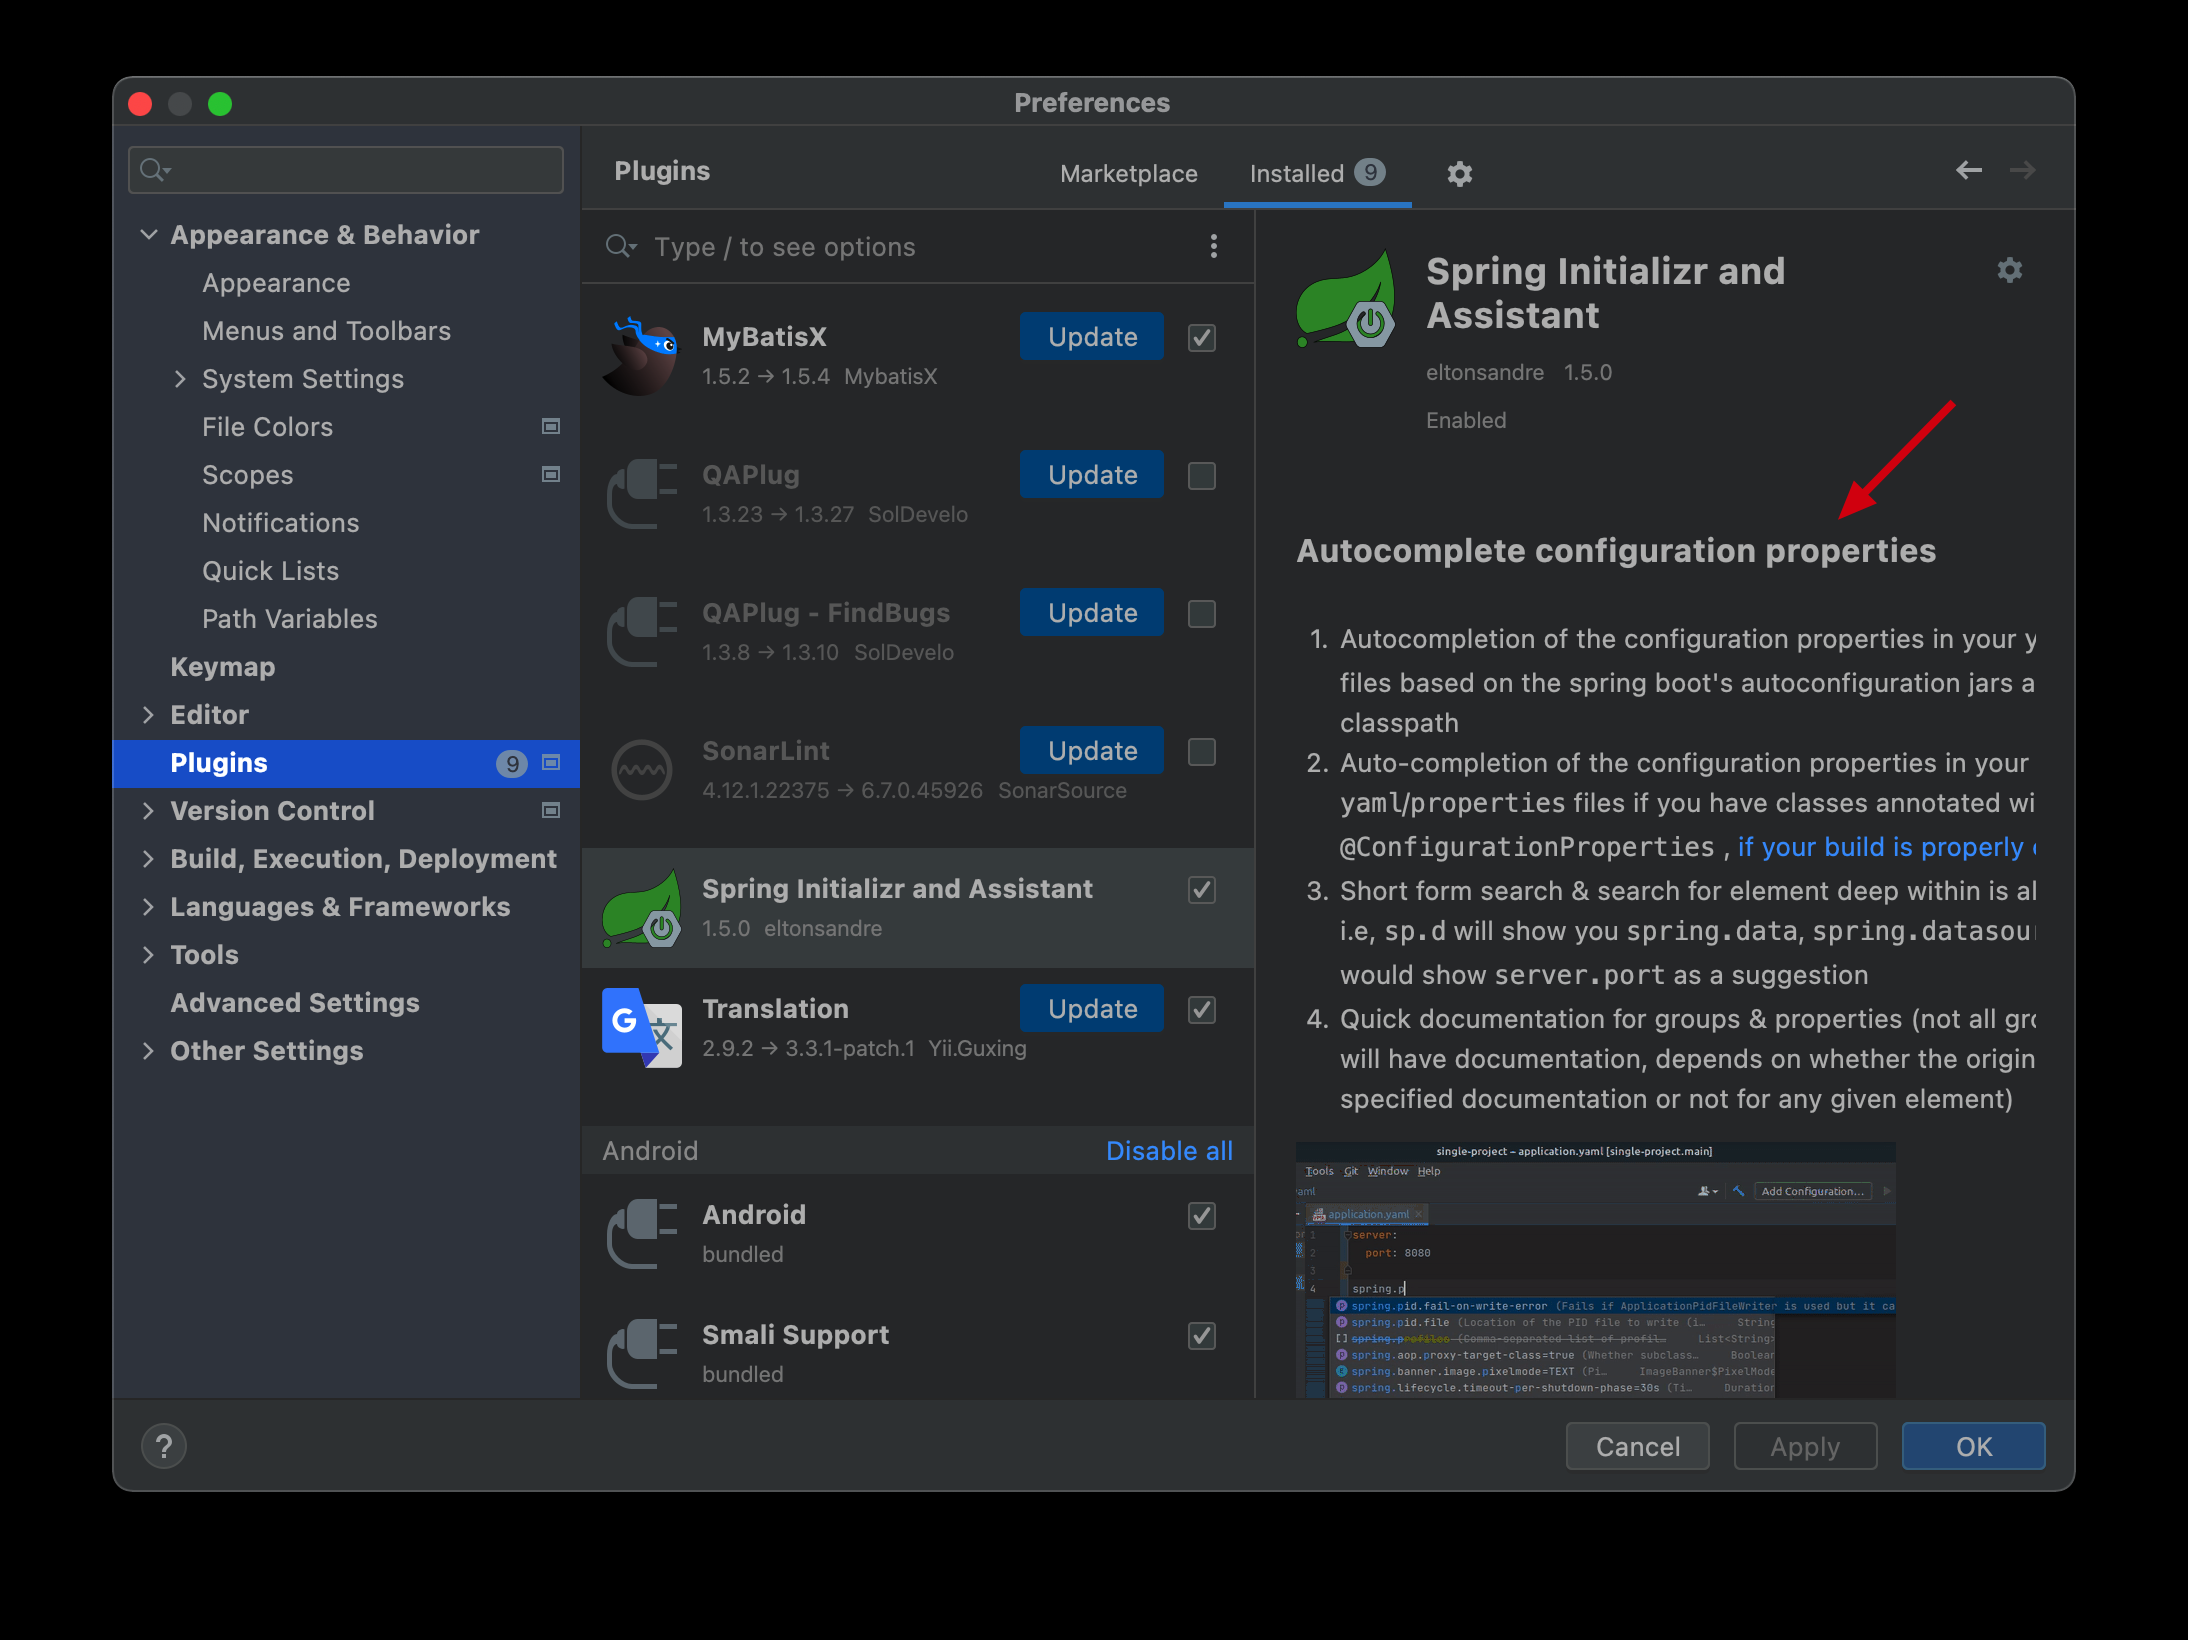Click the SonarLint plugin icon
The height and width of the screenshot is (1640, 2188).
[641, 769]
